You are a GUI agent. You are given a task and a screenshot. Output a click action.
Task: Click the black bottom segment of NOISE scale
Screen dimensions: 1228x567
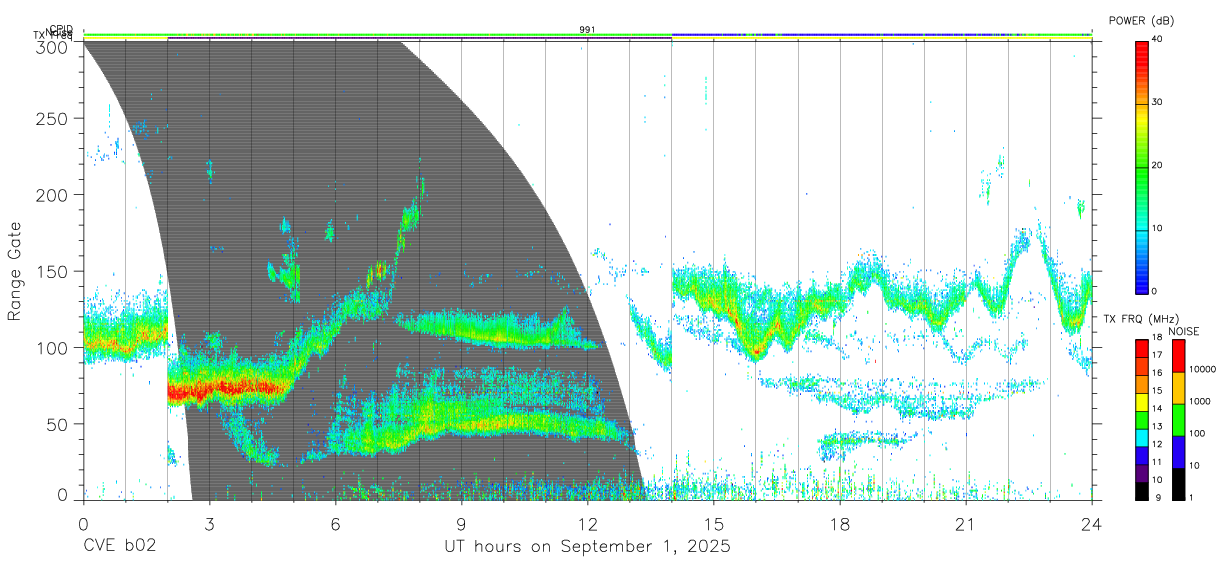1177,484
